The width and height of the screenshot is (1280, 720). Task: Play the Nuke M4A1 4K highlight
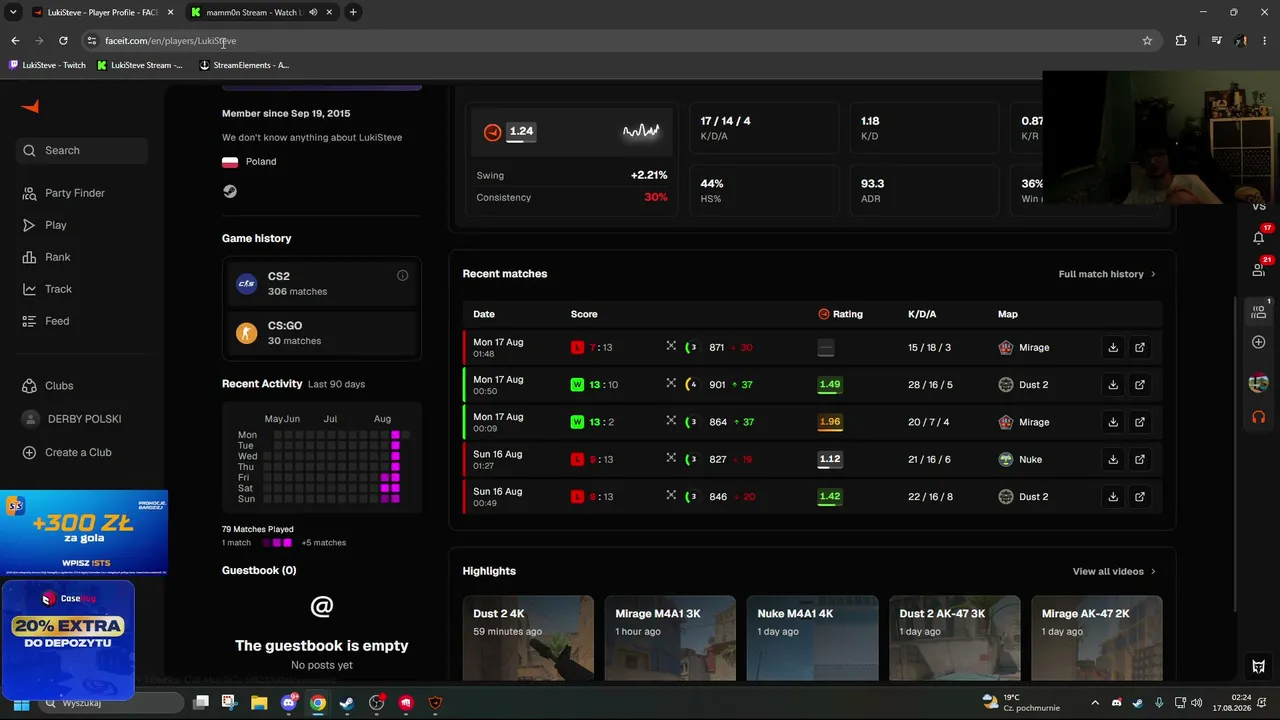click(812, 638)
